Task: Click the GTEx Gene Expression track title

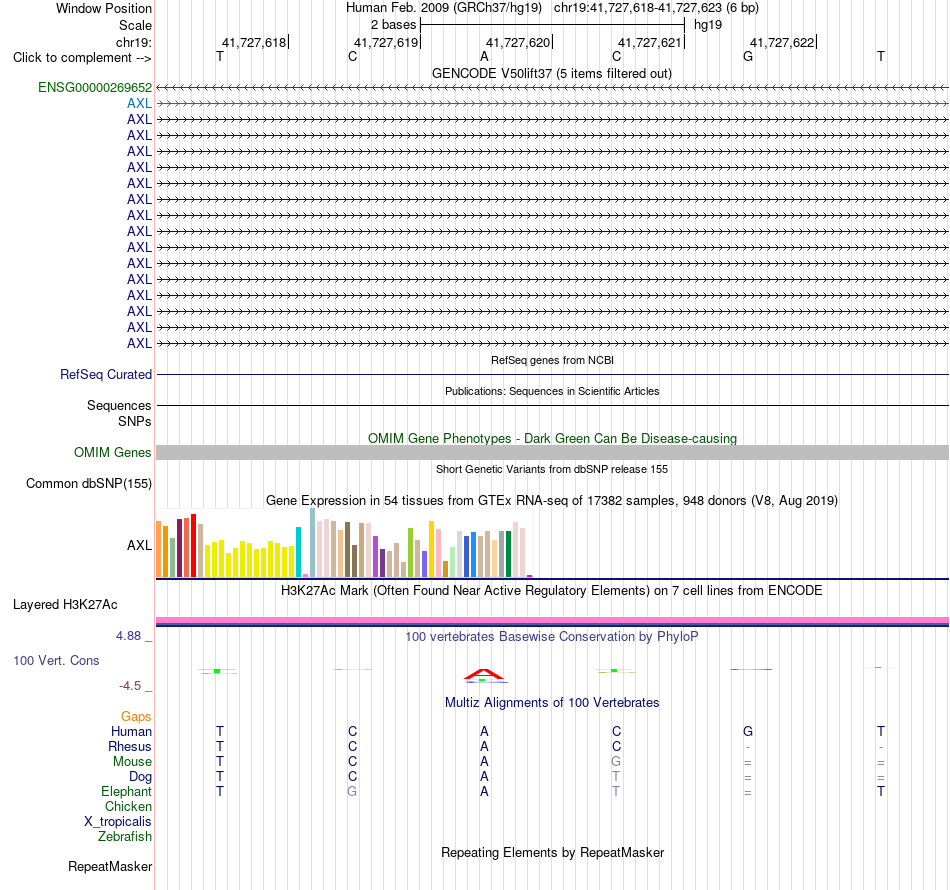Action: tap(552, 500)
